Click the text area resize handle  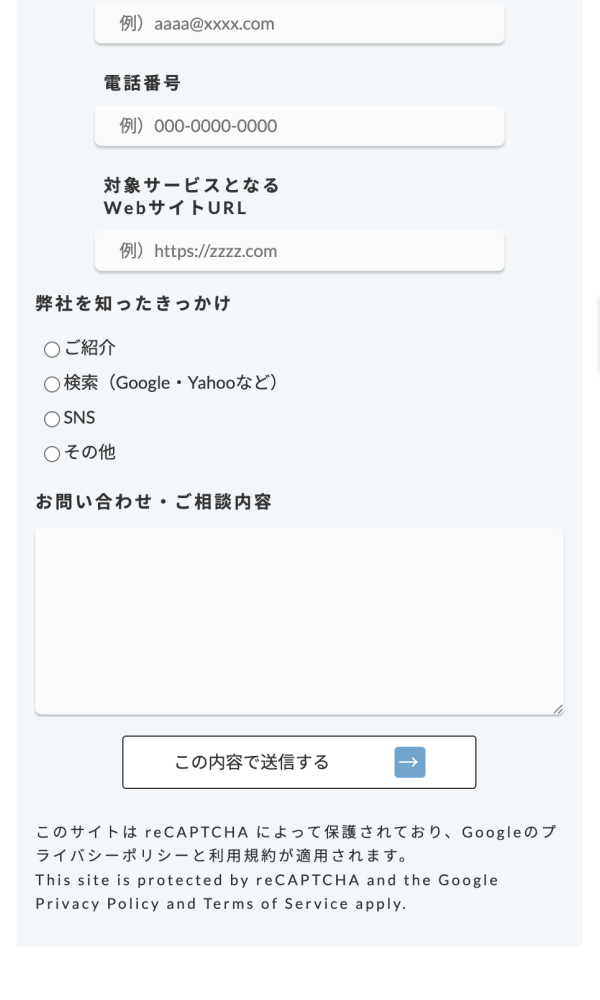point(557,708)
